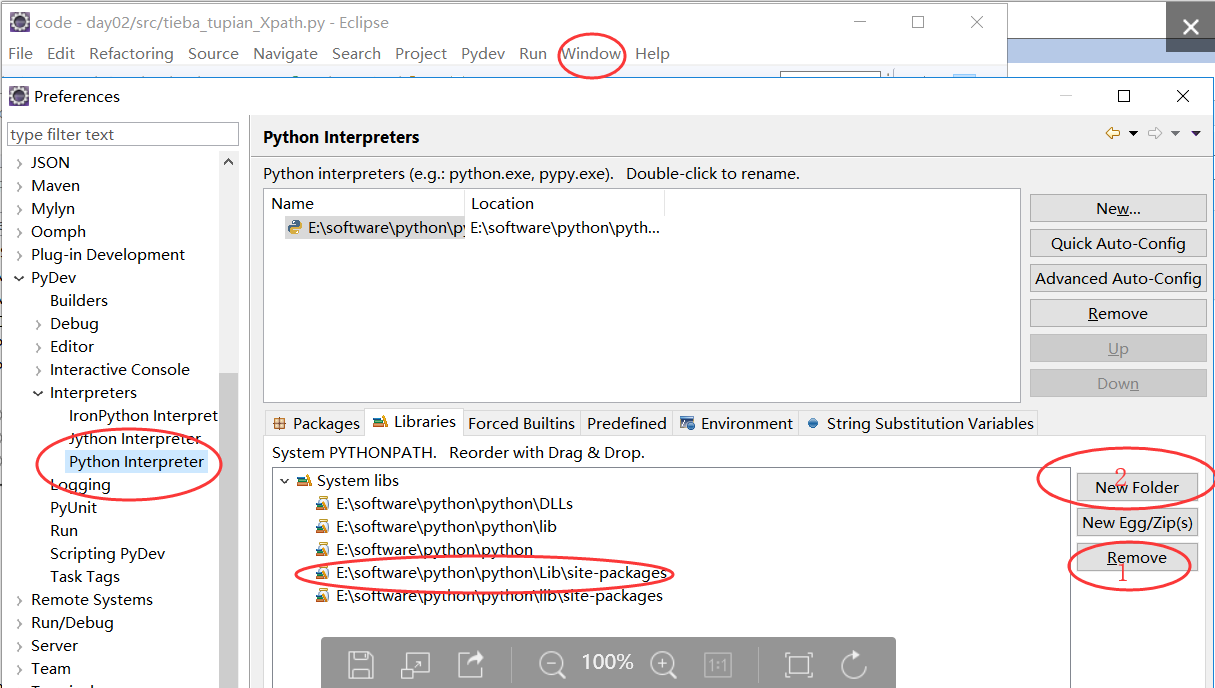Click the grey forward arrow in Preferences
The width and height of the screenshot is (1215, 688).
(1155, 133)
